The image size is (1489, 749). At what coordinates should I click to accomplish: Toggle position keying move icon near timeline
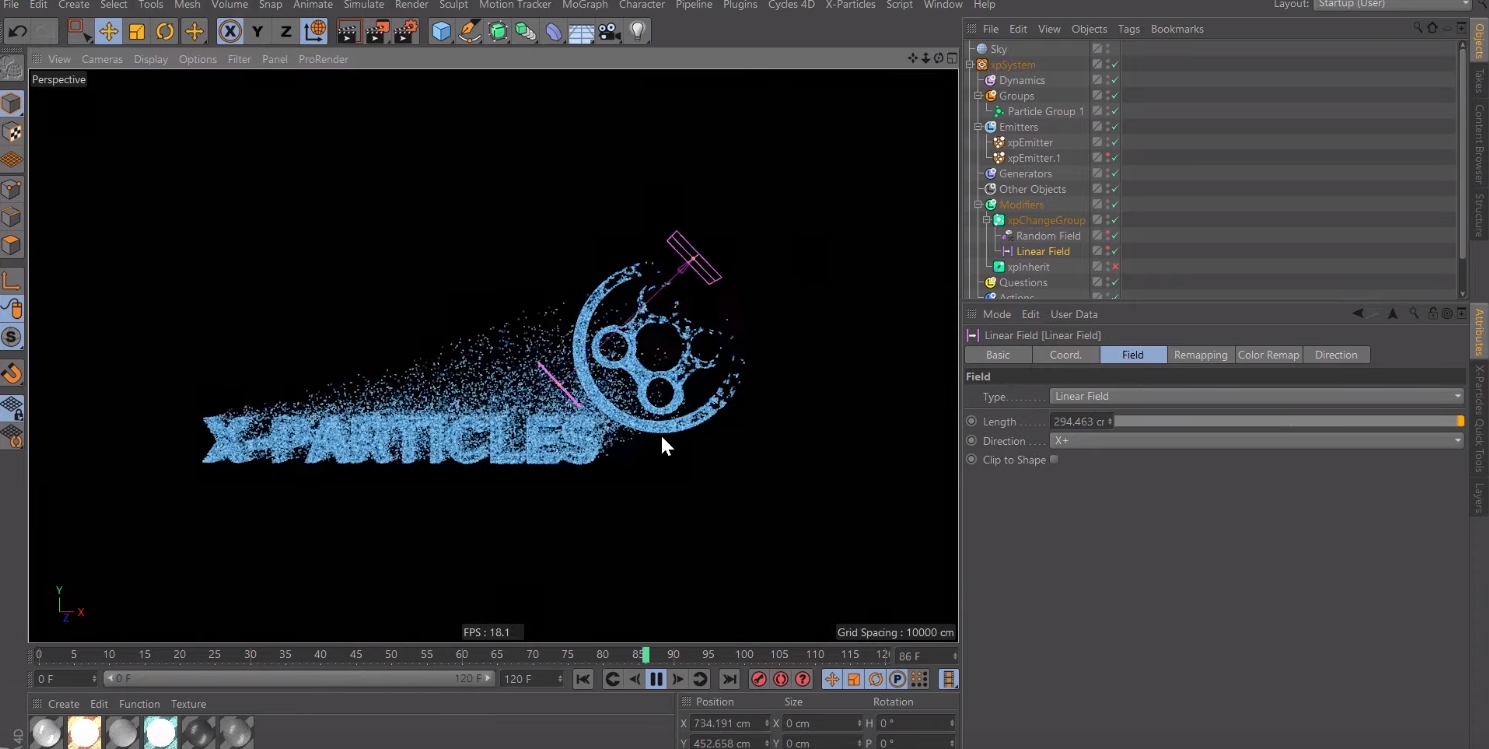click(x=832, y=680)
